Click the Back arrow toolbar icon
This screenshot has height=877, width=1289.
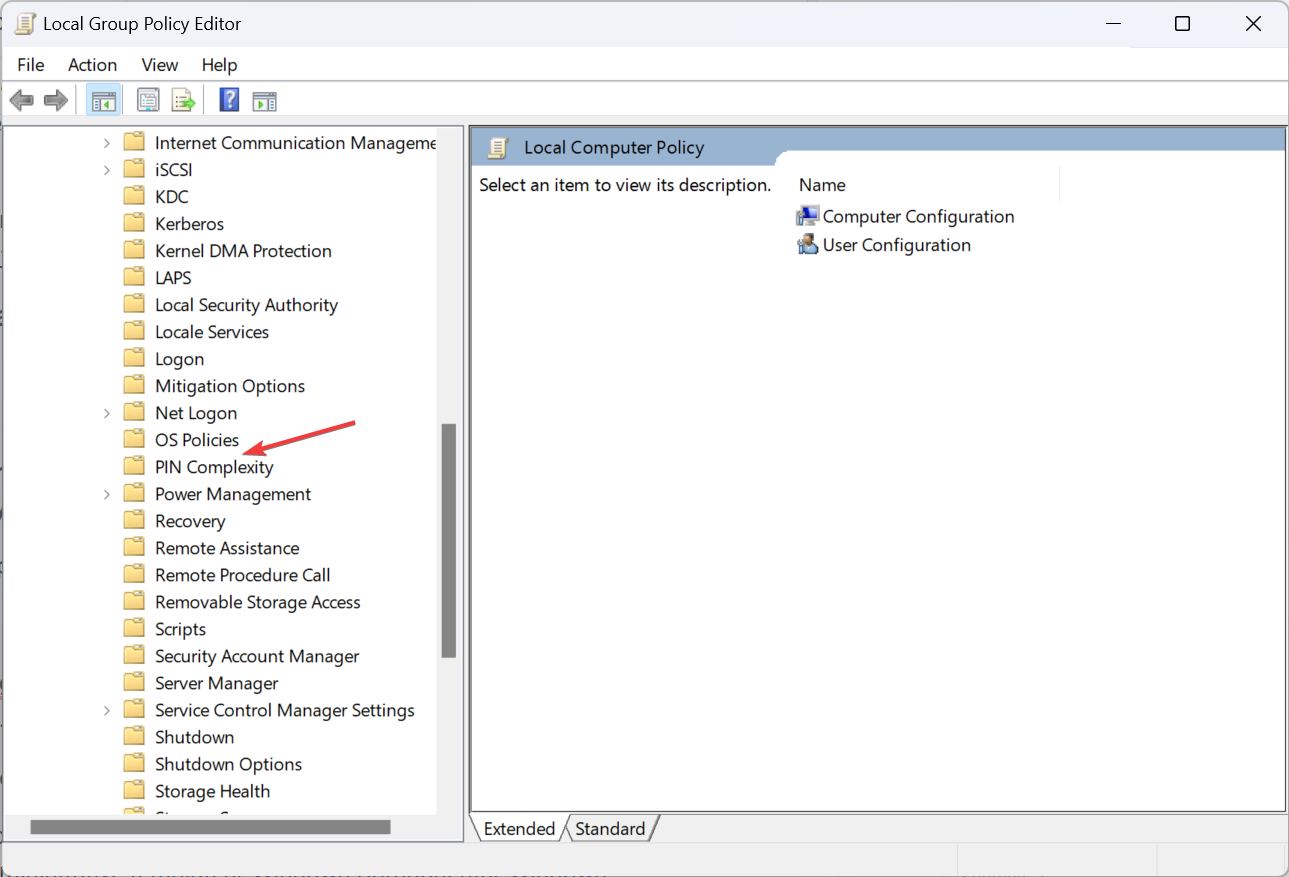tap(22, 100)
